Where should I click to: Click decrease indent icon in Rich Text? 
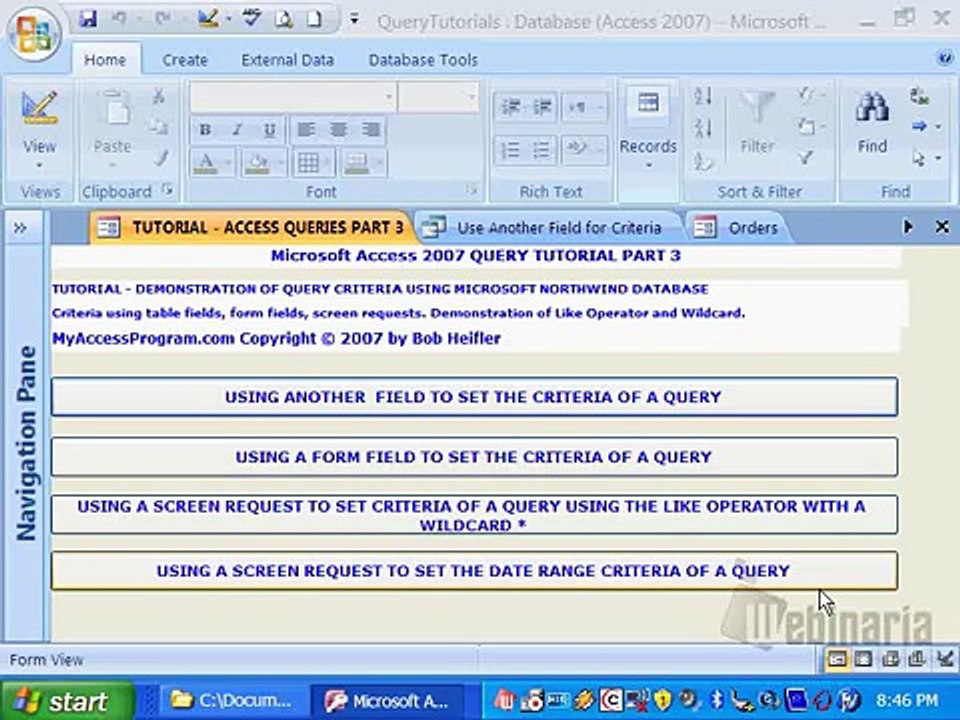[510, 107]
